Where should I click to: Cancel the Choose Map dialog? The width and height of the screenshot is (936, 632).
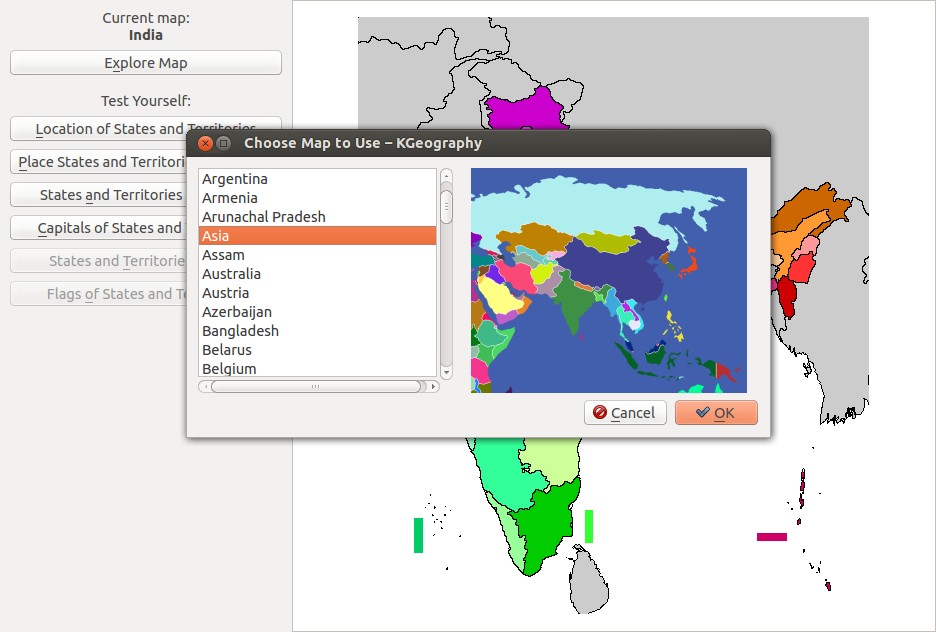click(625, 413)
